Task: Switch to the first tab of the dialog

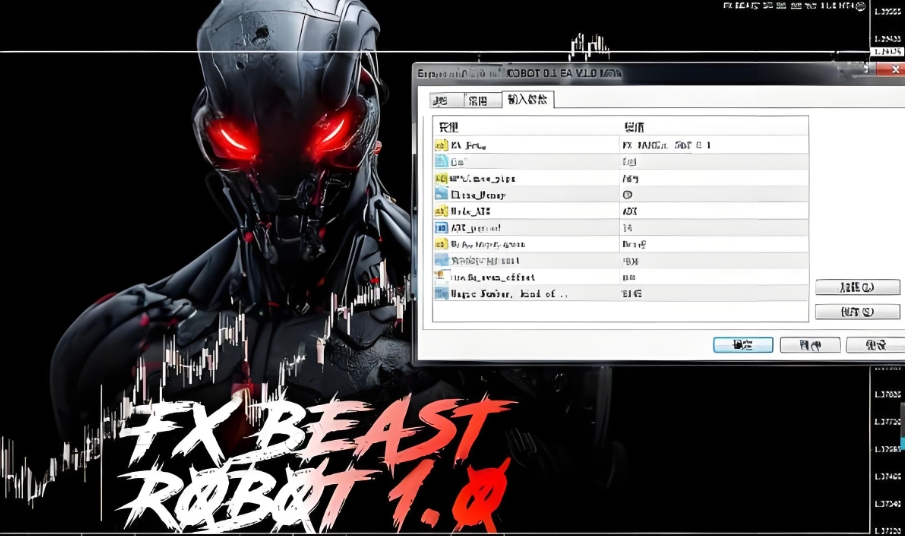Action: tap(446, 100)
